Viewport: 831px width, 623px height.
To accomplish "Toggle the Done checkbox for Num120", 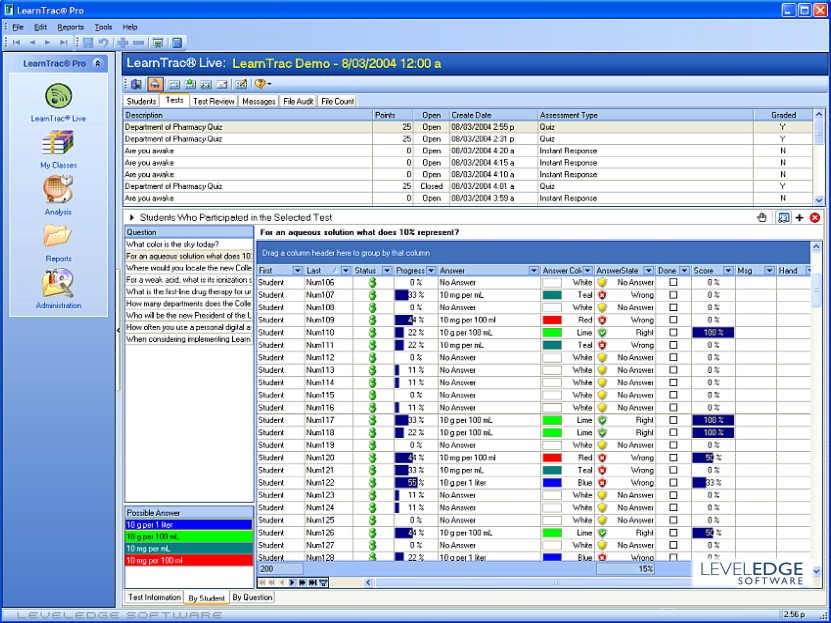I will tap(673, 457).
